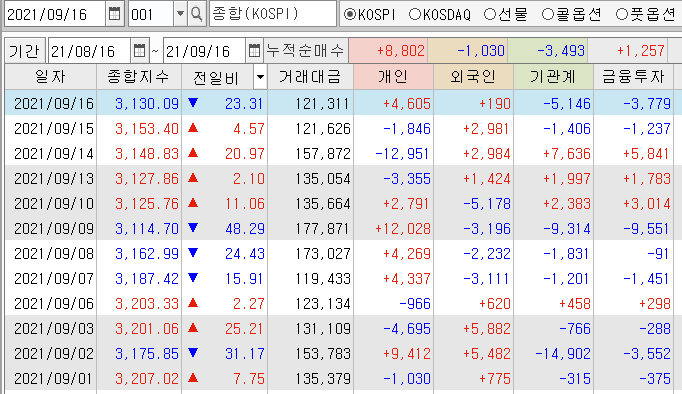Viewport: 682px width, 394px height.
Task: Select the 풋옵션 radio button
Action: point(622,14)
